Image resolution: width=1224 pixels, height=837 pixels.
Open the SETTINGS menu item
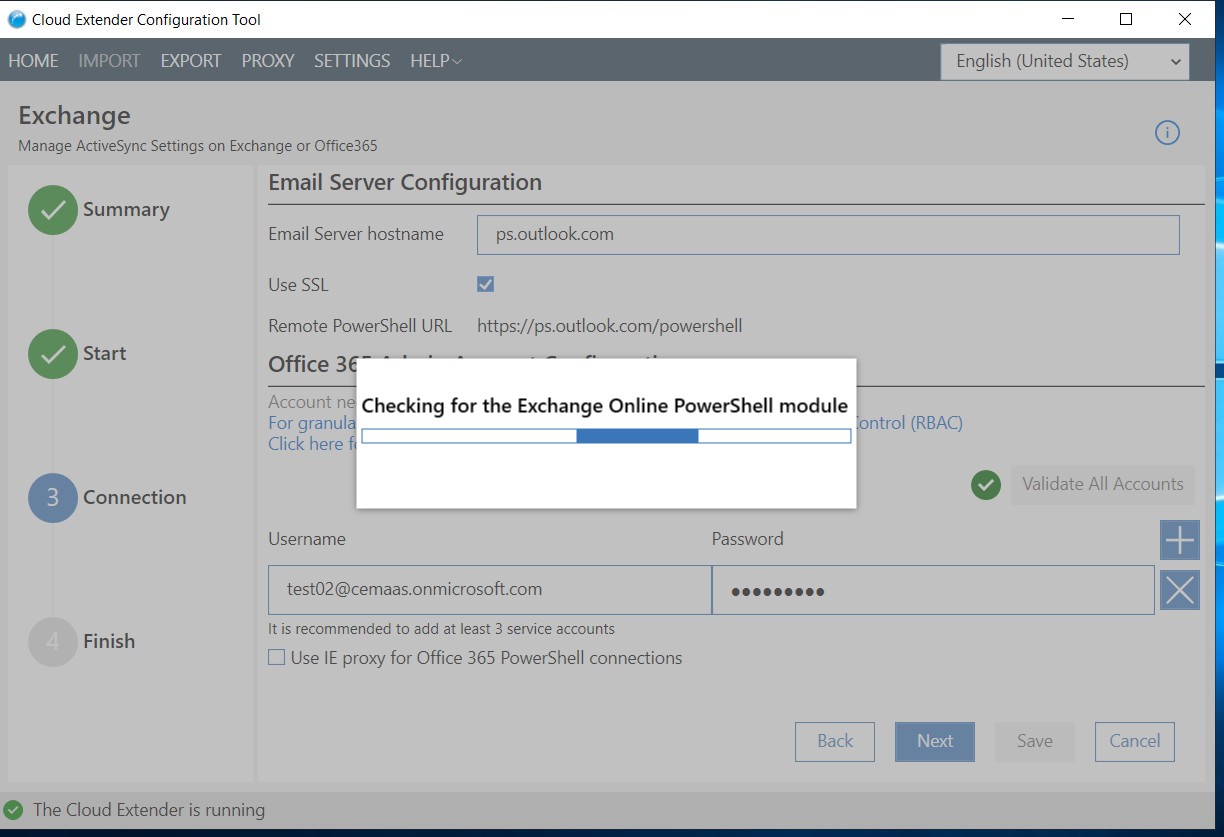point(351,61)
